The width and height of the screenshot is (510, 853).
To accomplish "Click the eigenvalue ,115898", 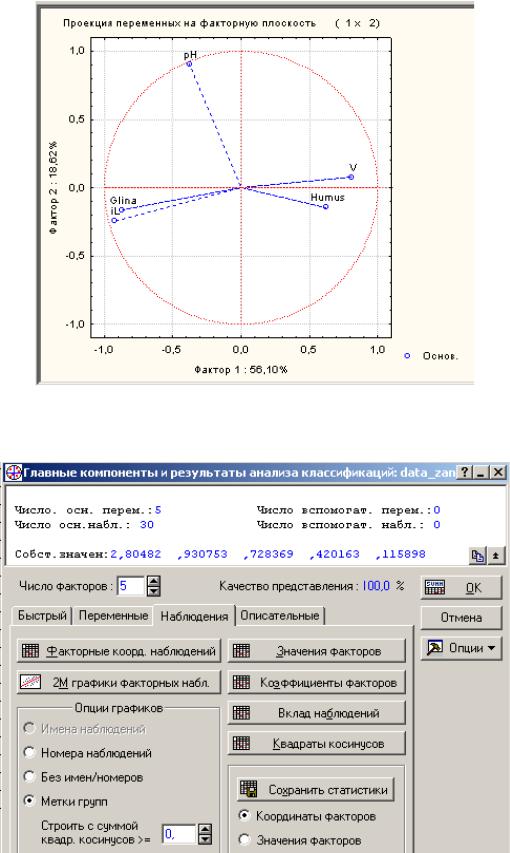I will pyautogui.click(x=401, y=554).
